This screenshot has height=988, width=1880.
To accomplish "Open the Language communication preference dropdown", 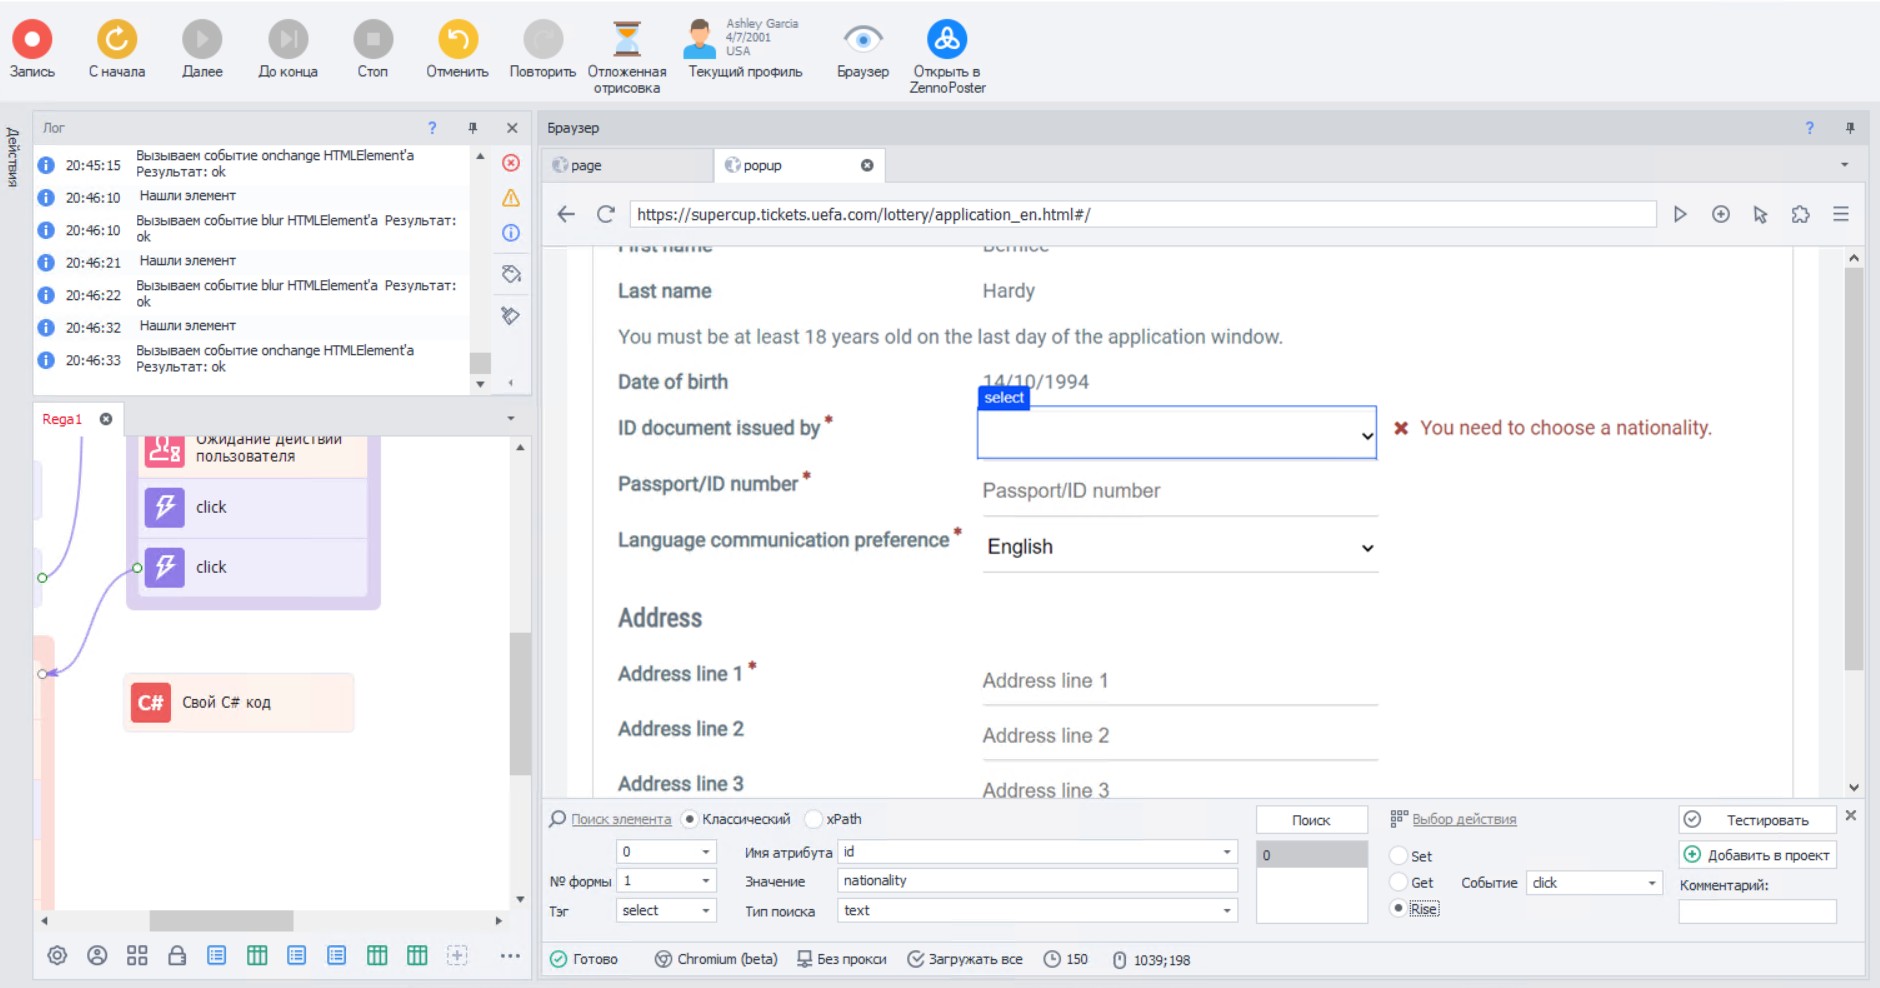I will (x=1180, y=547).
